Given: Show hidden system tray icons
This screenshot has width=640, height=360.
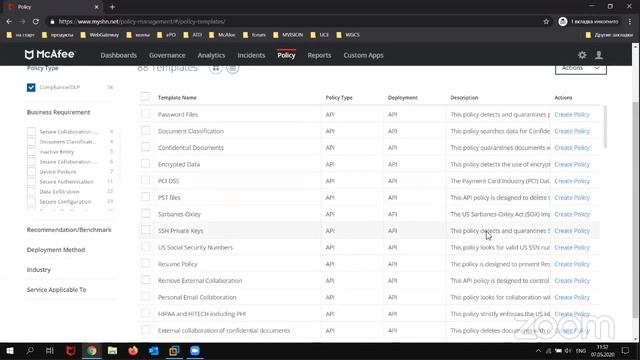Looking at the screenshot, I should [538, 351].
